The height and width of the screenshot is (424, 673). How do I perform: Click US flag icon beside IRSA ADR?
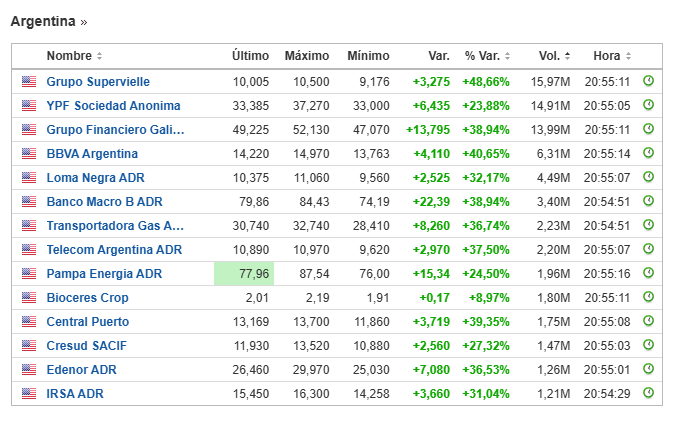29,394
